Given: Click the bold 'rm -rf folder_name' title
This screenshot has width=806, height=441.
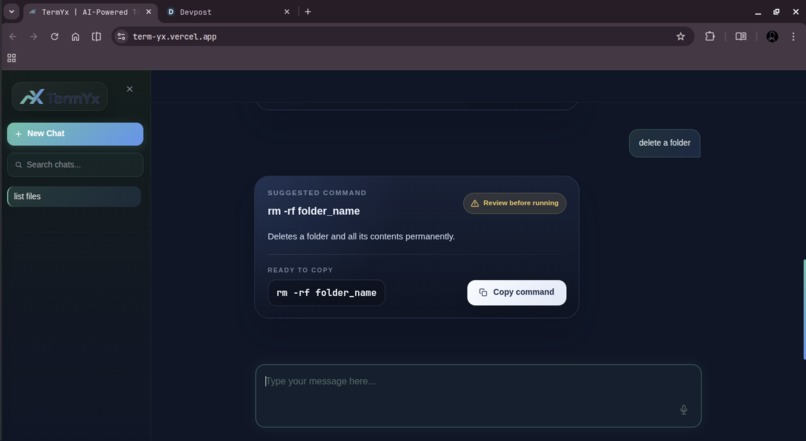Looking at the screenshot, I should pyautogui.click(x=314, y=211).
